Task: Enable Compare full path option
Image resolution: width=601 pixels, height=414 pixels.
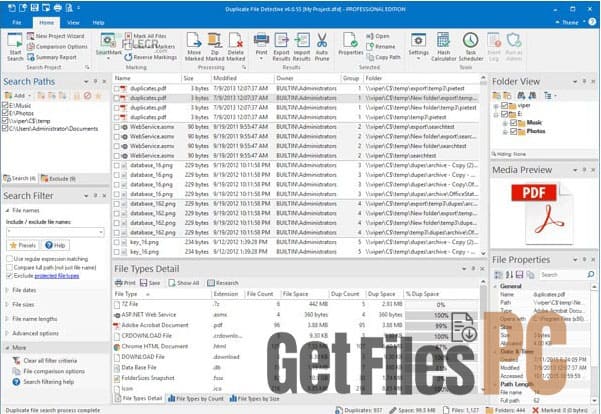Action: 10,267
